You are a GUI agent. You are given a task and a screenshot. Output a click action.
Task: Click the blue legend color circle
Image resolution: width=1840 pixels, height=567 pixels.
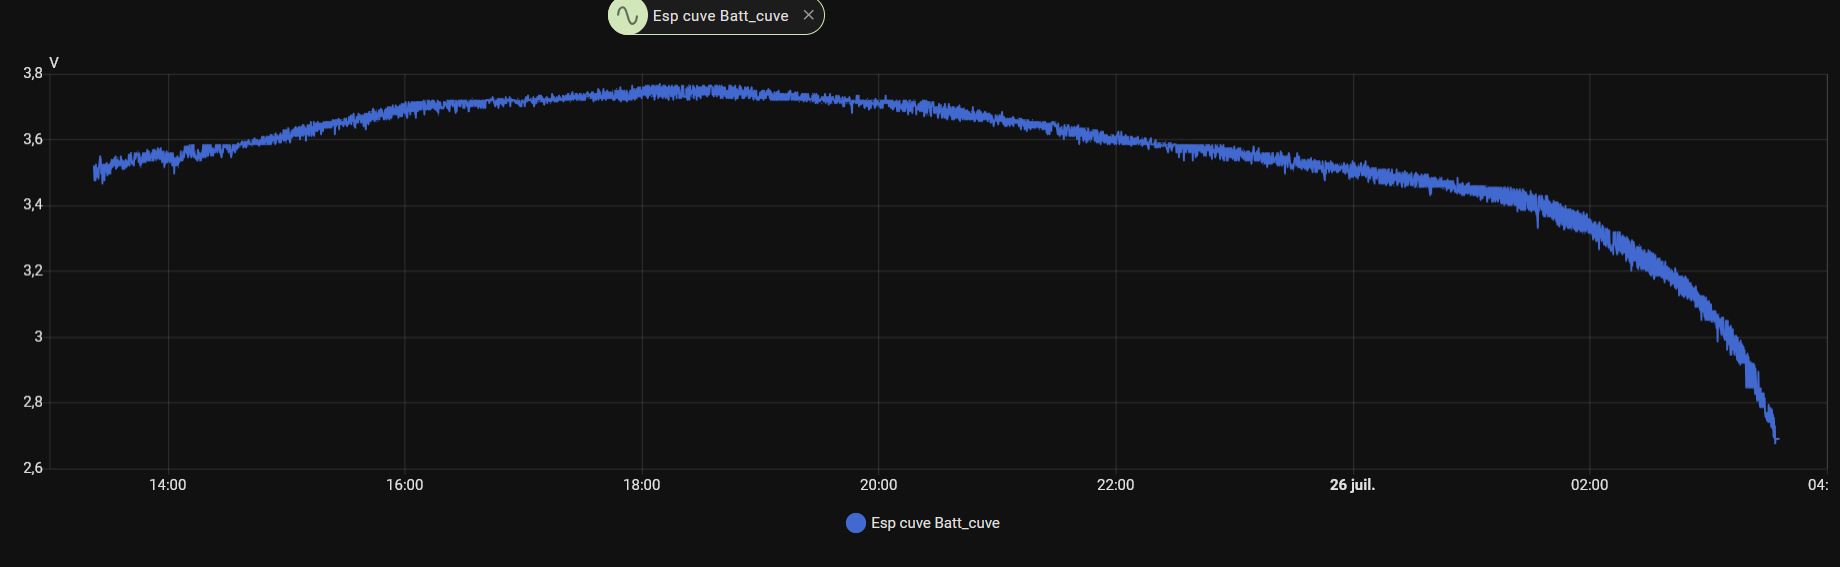point(855,523)
